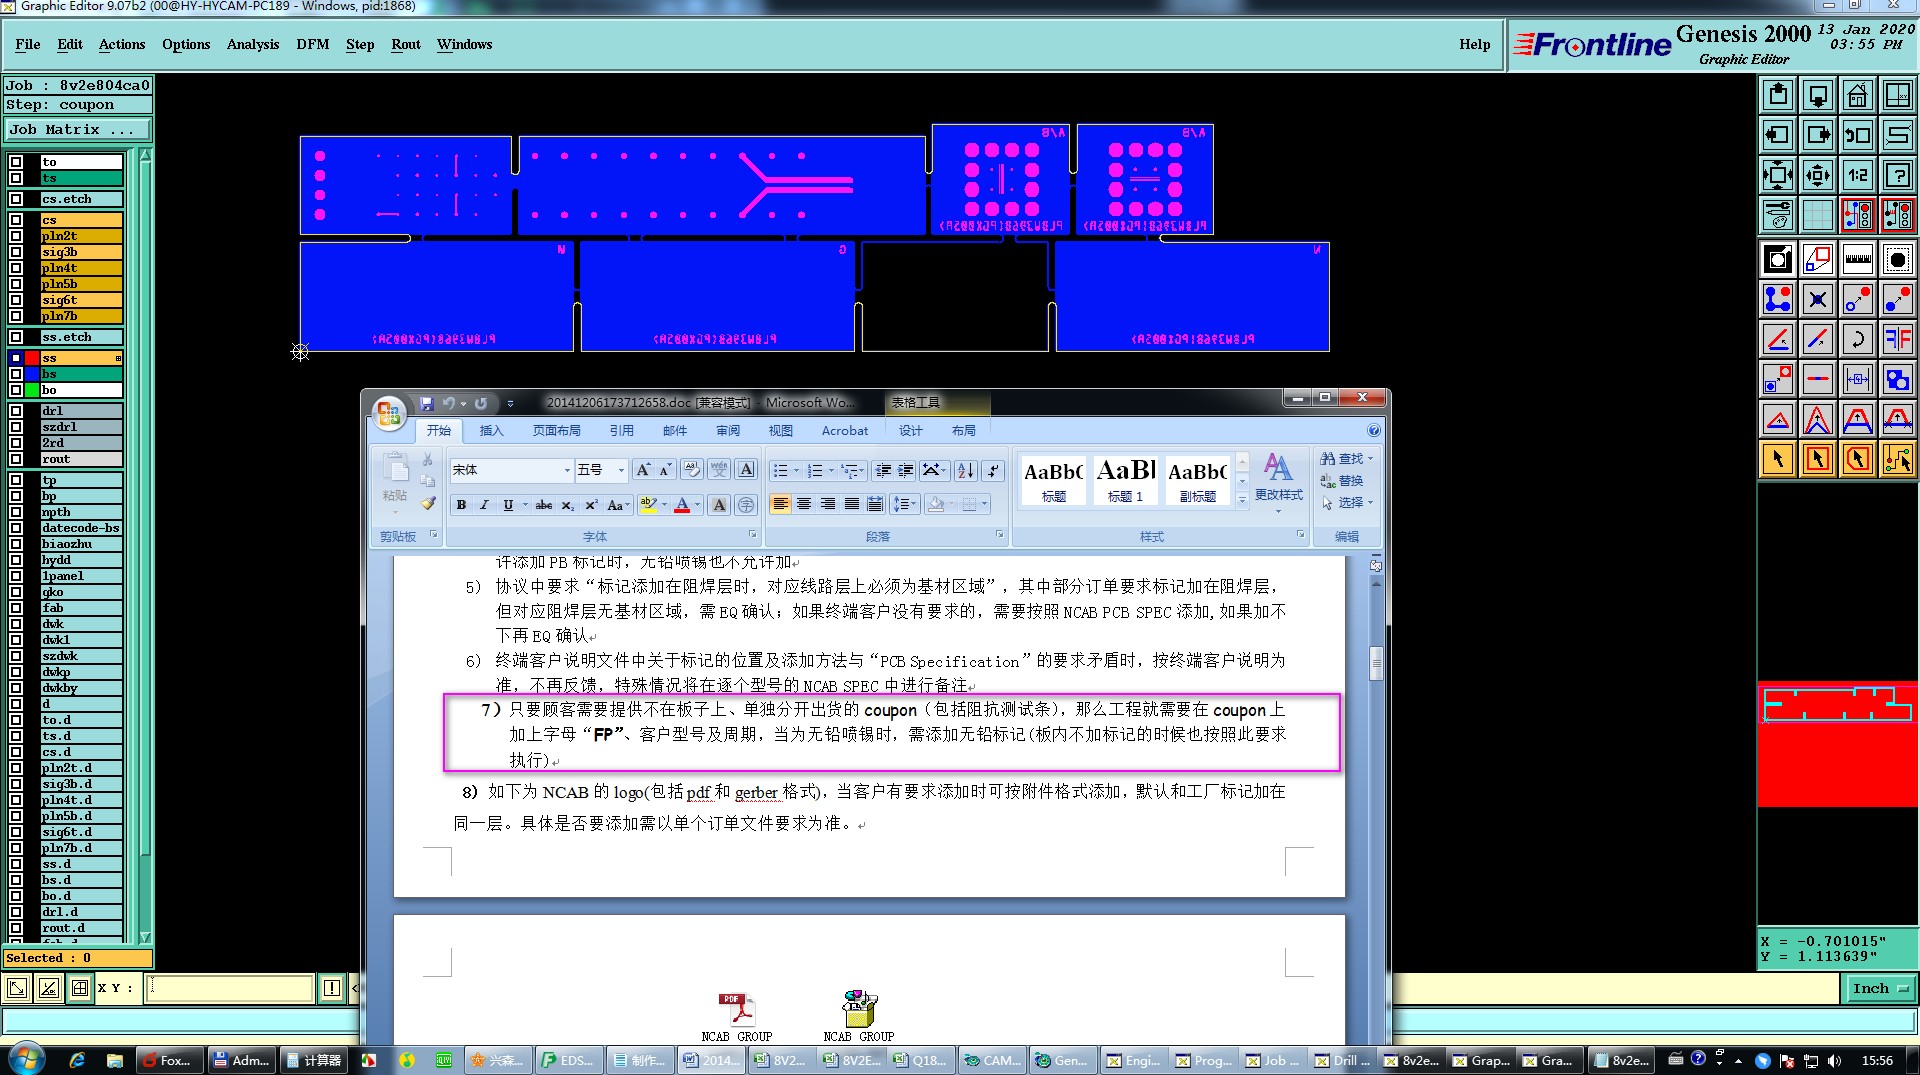Open the Actions menu in Genesis
Image resolution: width=1920 pixels, height=1075 pixels.
[x=122, y=45]
